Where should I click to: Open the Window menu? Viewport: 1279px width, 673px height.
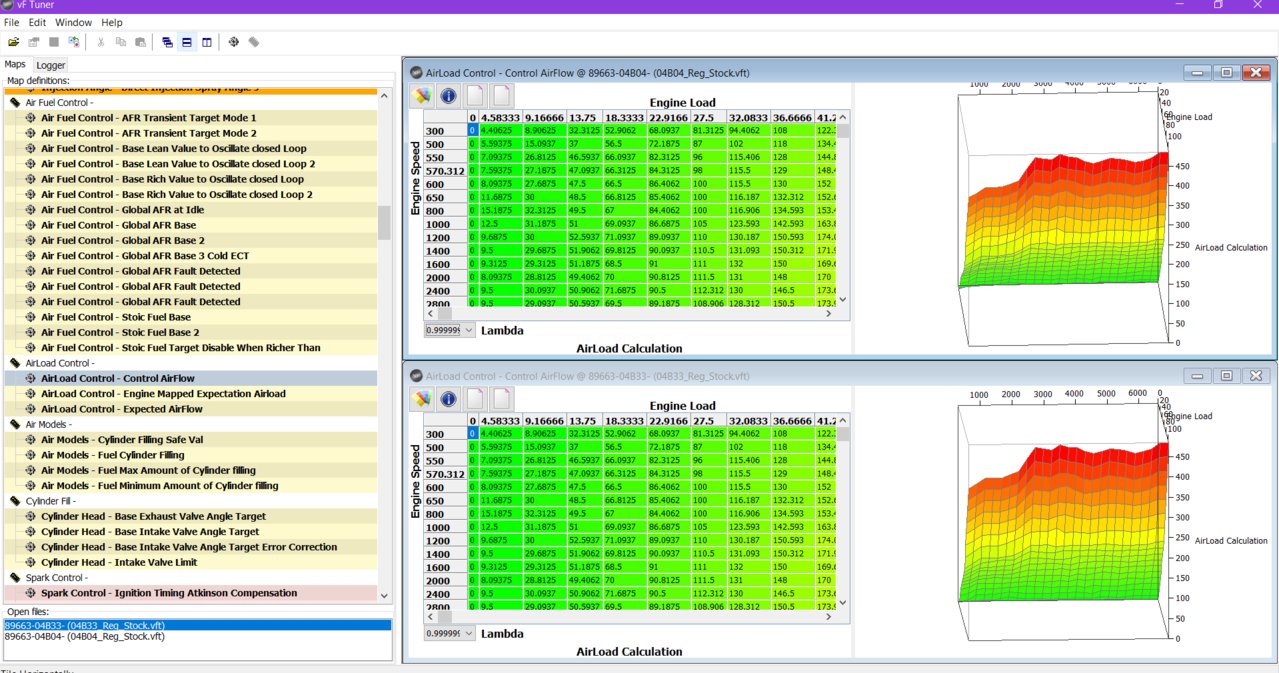click(x=73, y=22)
